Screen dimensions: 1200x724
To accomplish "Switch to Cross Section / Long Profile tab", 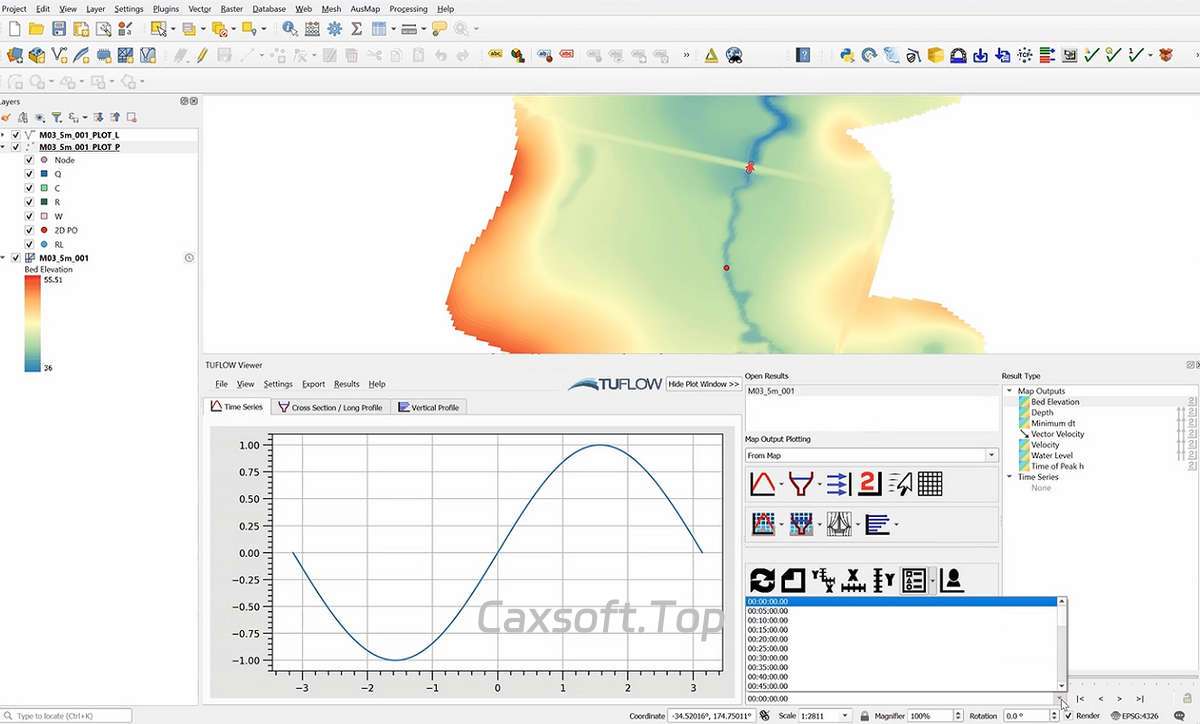I will point(330,407).
